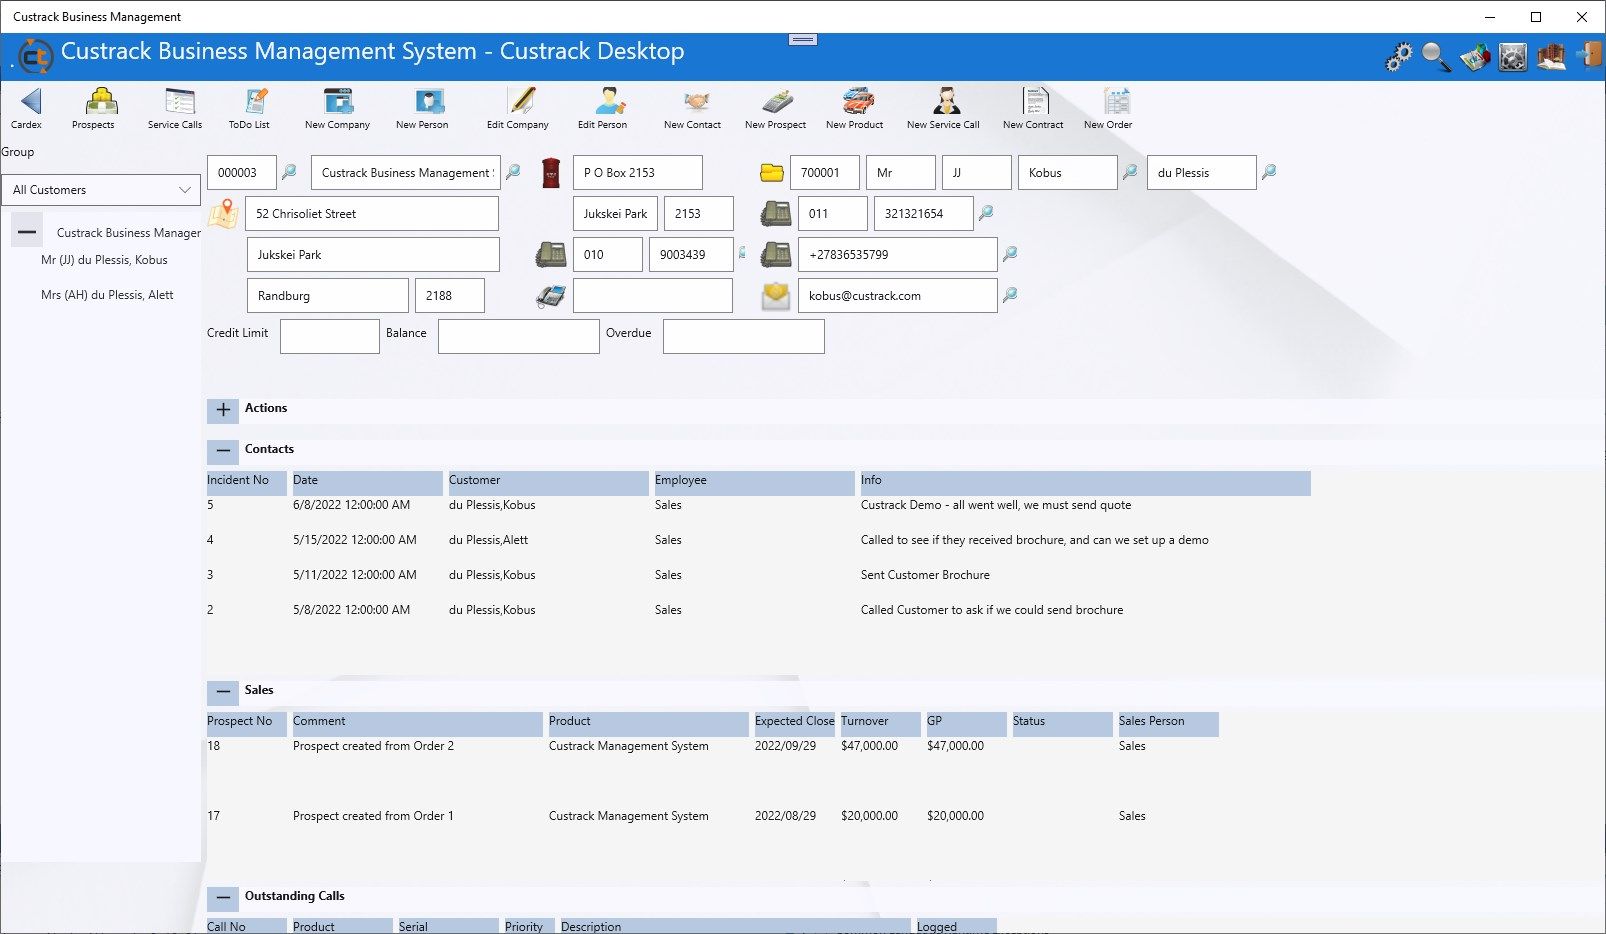Click the New Contract document icon
Viewport: 1606px width, 934px height.
coord(1035,101)
